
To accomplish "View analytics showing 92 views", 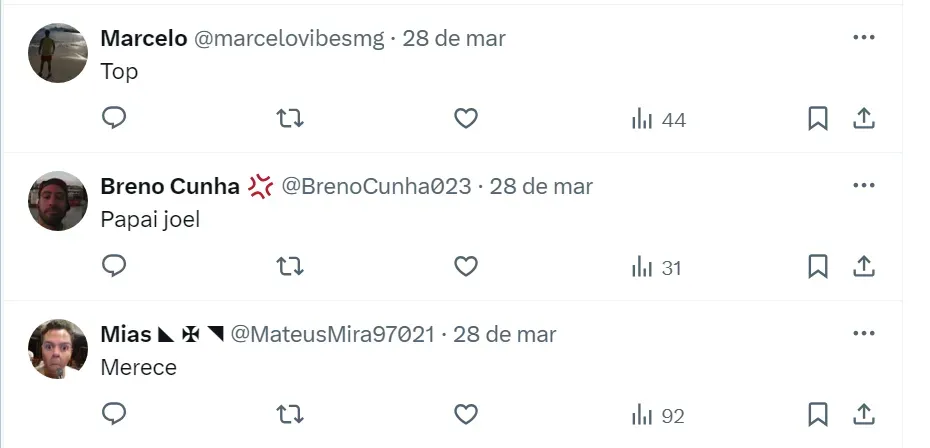I will click(x=658, y=415).
